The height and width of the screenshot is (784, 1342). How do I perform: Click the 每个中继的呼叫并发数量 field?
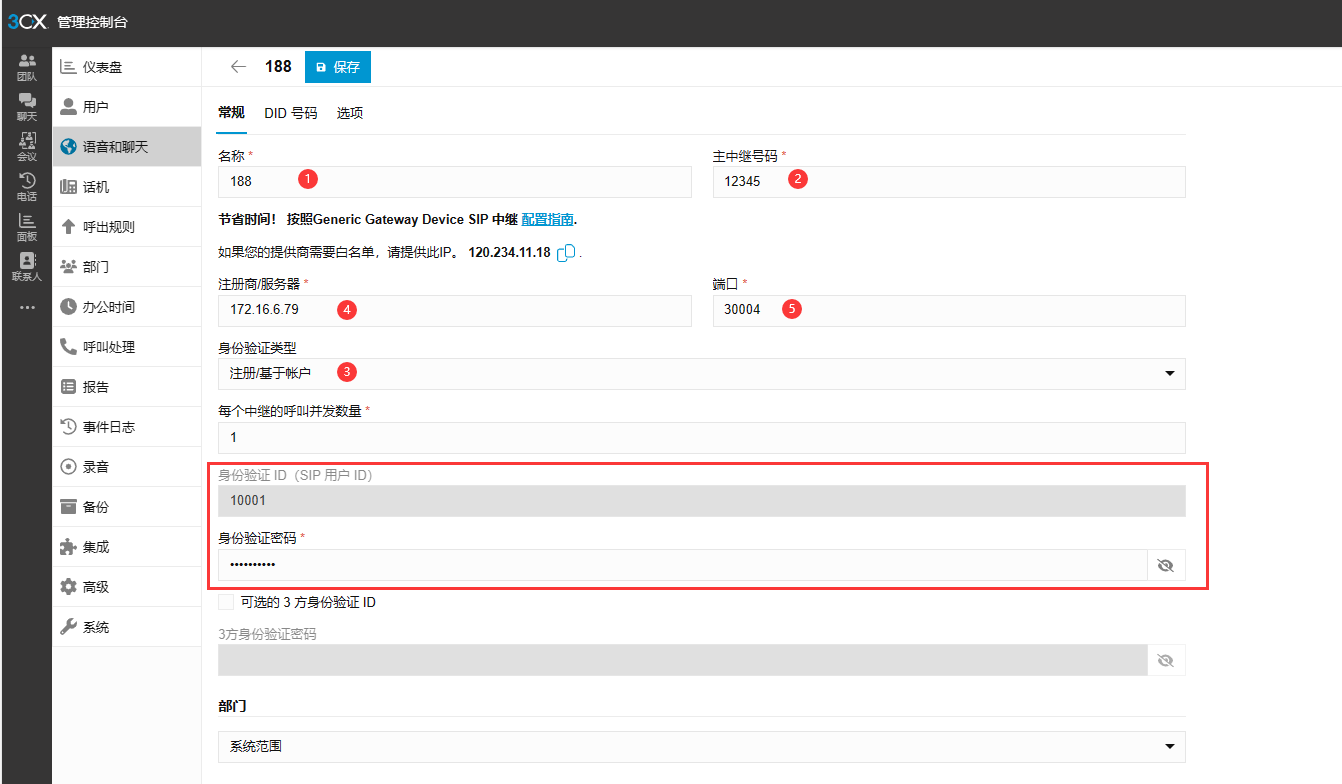702,438
